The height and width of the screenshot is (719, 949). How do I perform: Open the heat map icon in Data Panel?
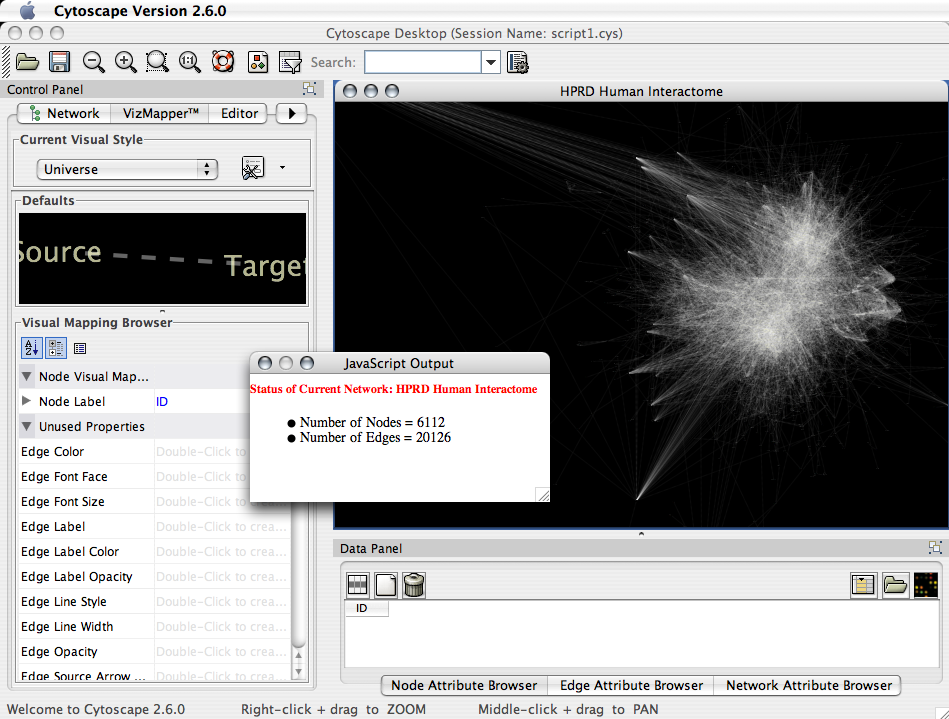[926, 586]
